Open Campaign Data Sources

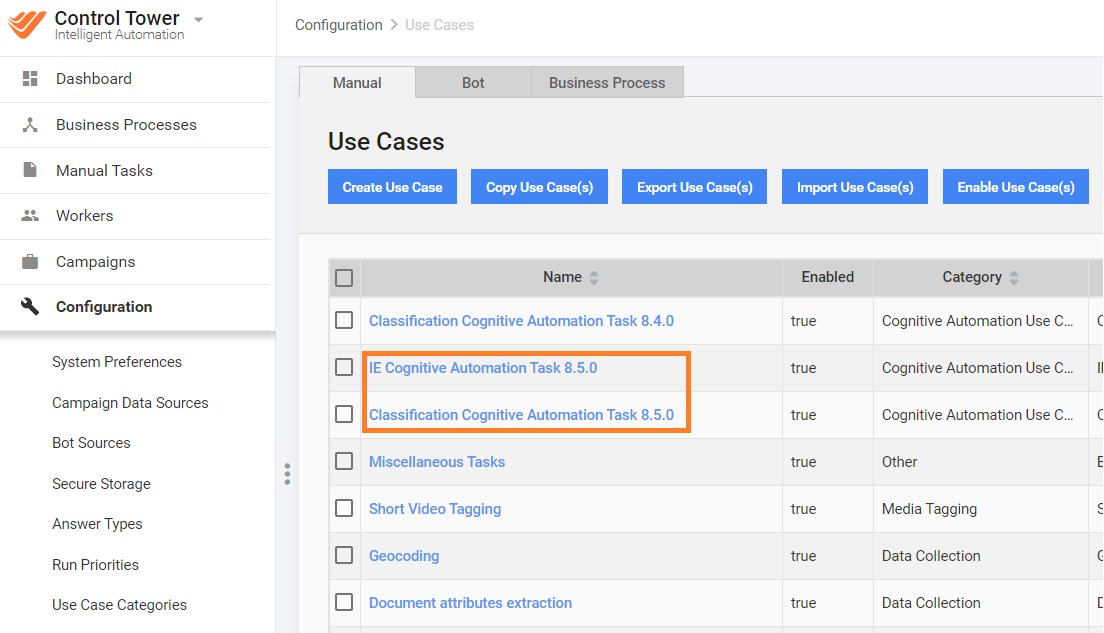(x=130, y=403)
